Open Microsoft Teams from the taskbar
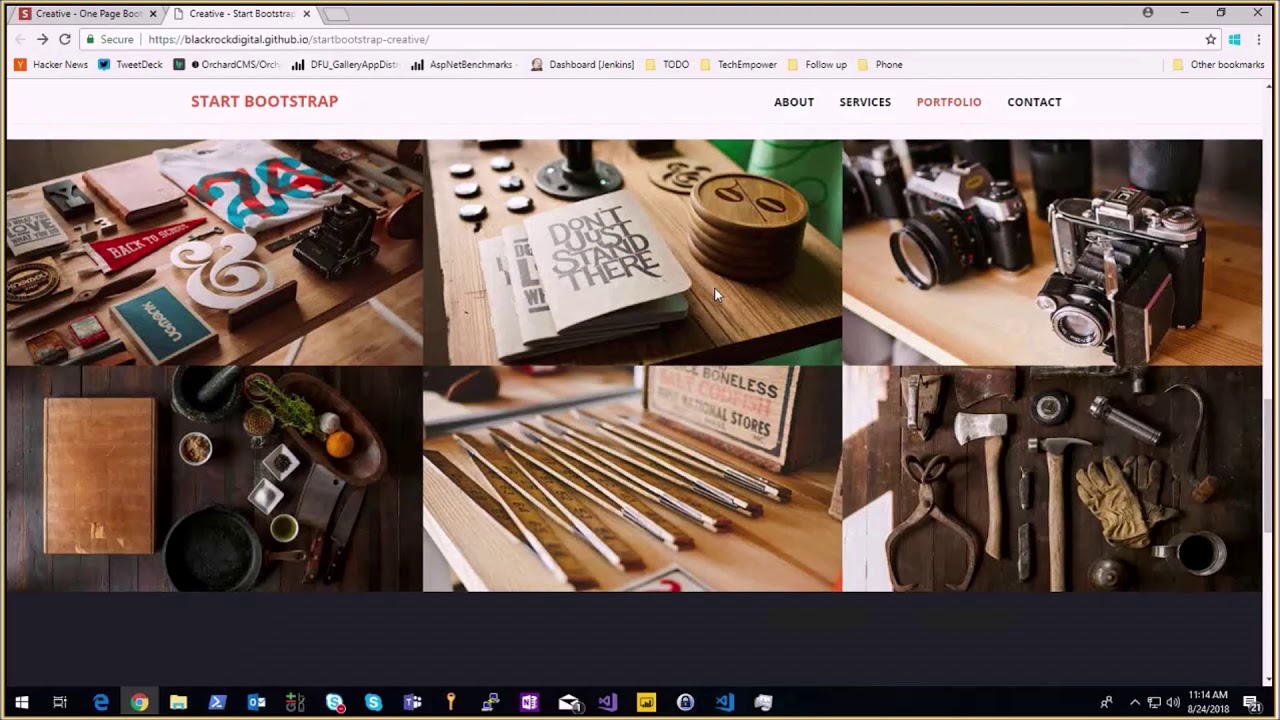Viewport: 1280px width, 720px height. (412, 702)
